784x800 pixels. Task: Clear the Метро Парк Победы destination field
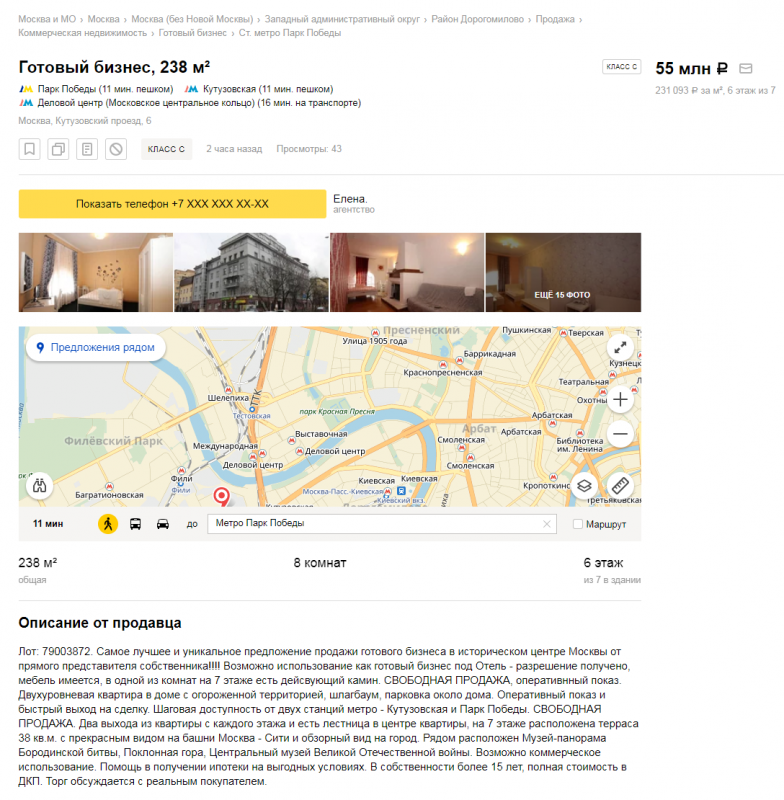point(547,524)
